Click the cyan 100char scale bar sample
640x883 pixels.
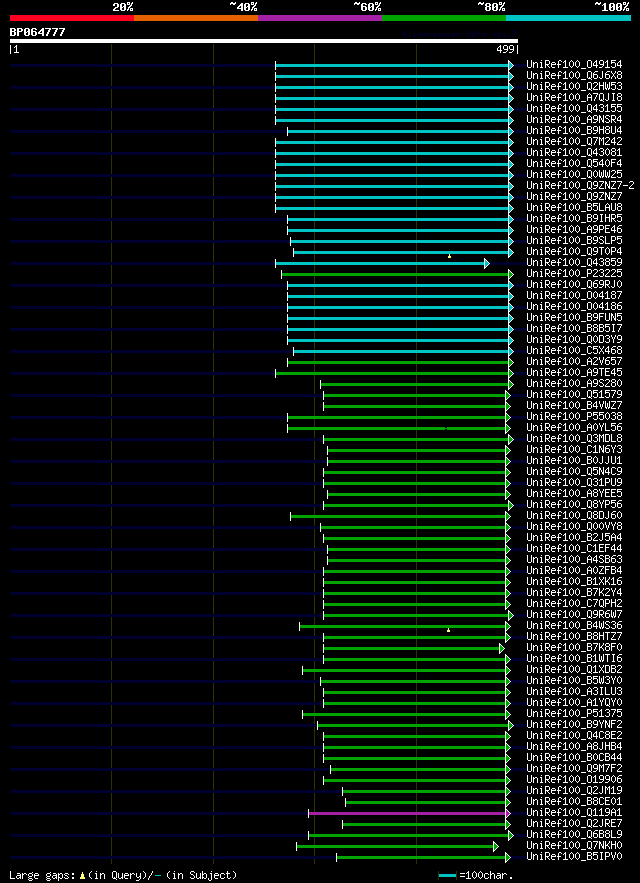(x=447, y=876)
